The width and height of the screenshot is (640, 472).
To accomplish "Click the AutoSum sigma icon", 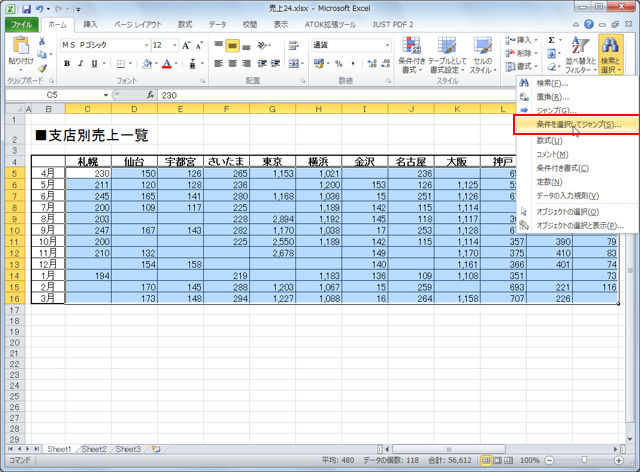I will 551,40.
